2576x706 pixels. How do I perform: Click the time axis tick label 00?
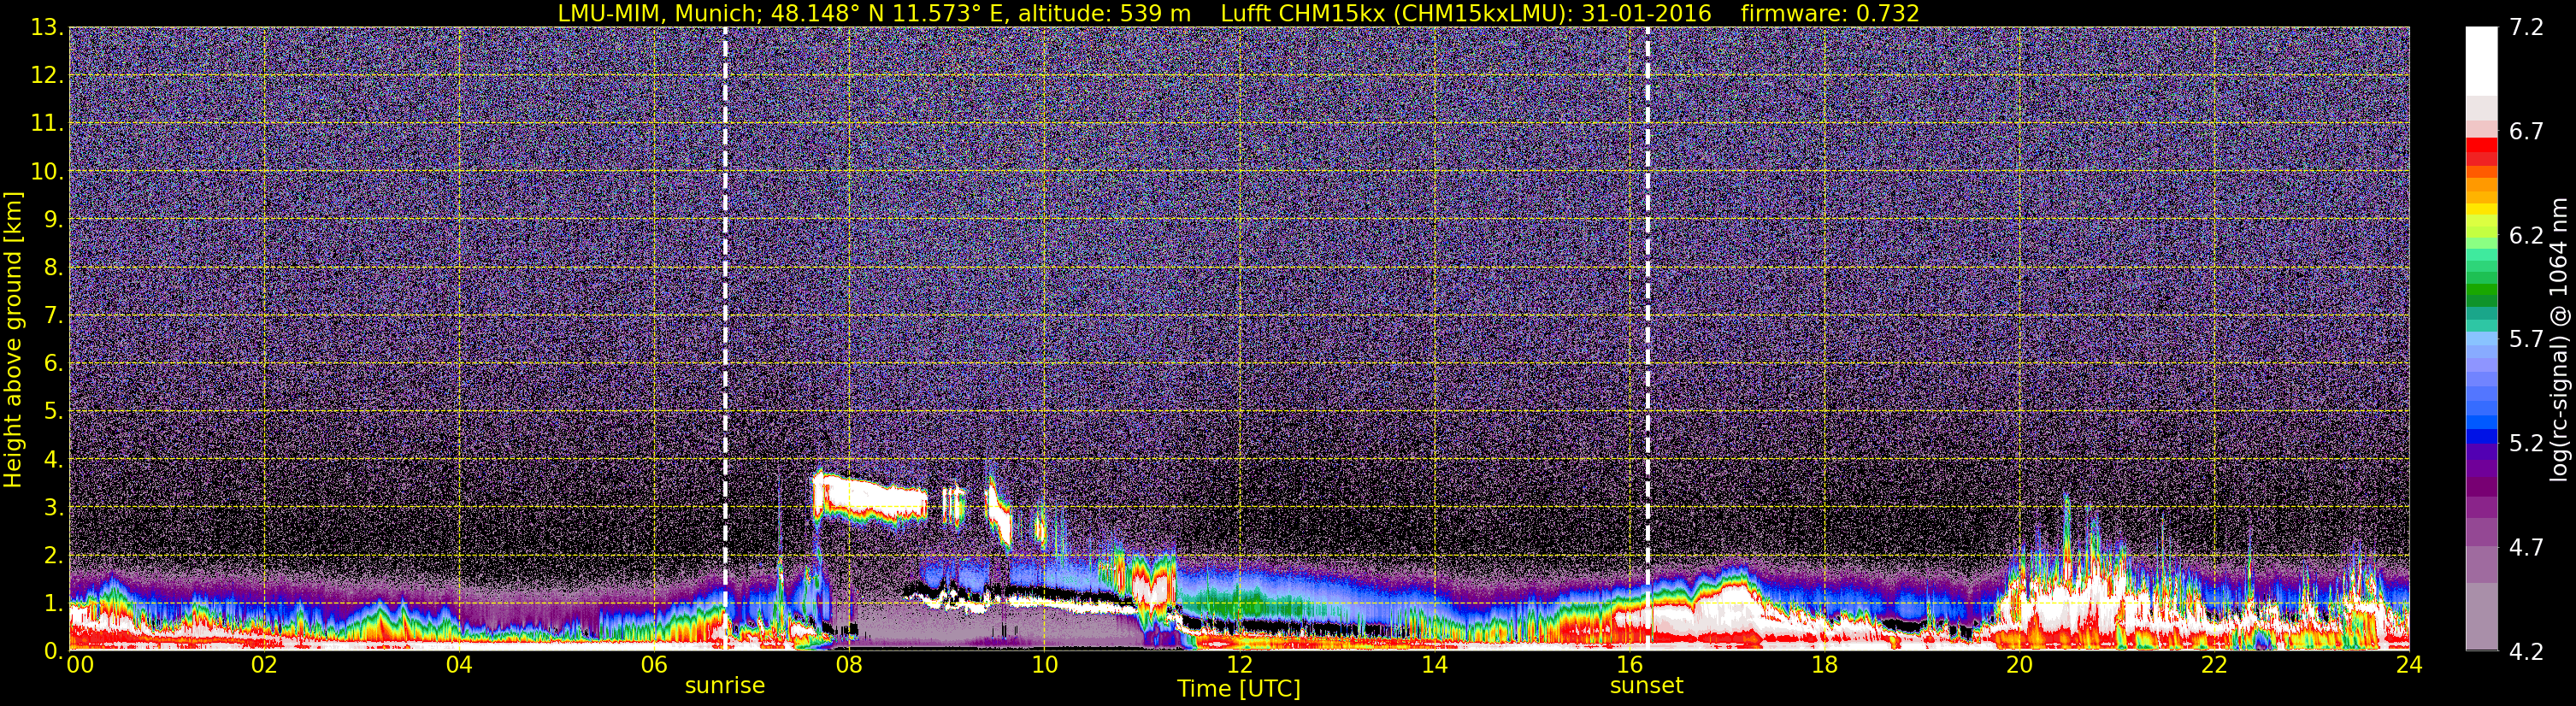(x=80, y=666)
